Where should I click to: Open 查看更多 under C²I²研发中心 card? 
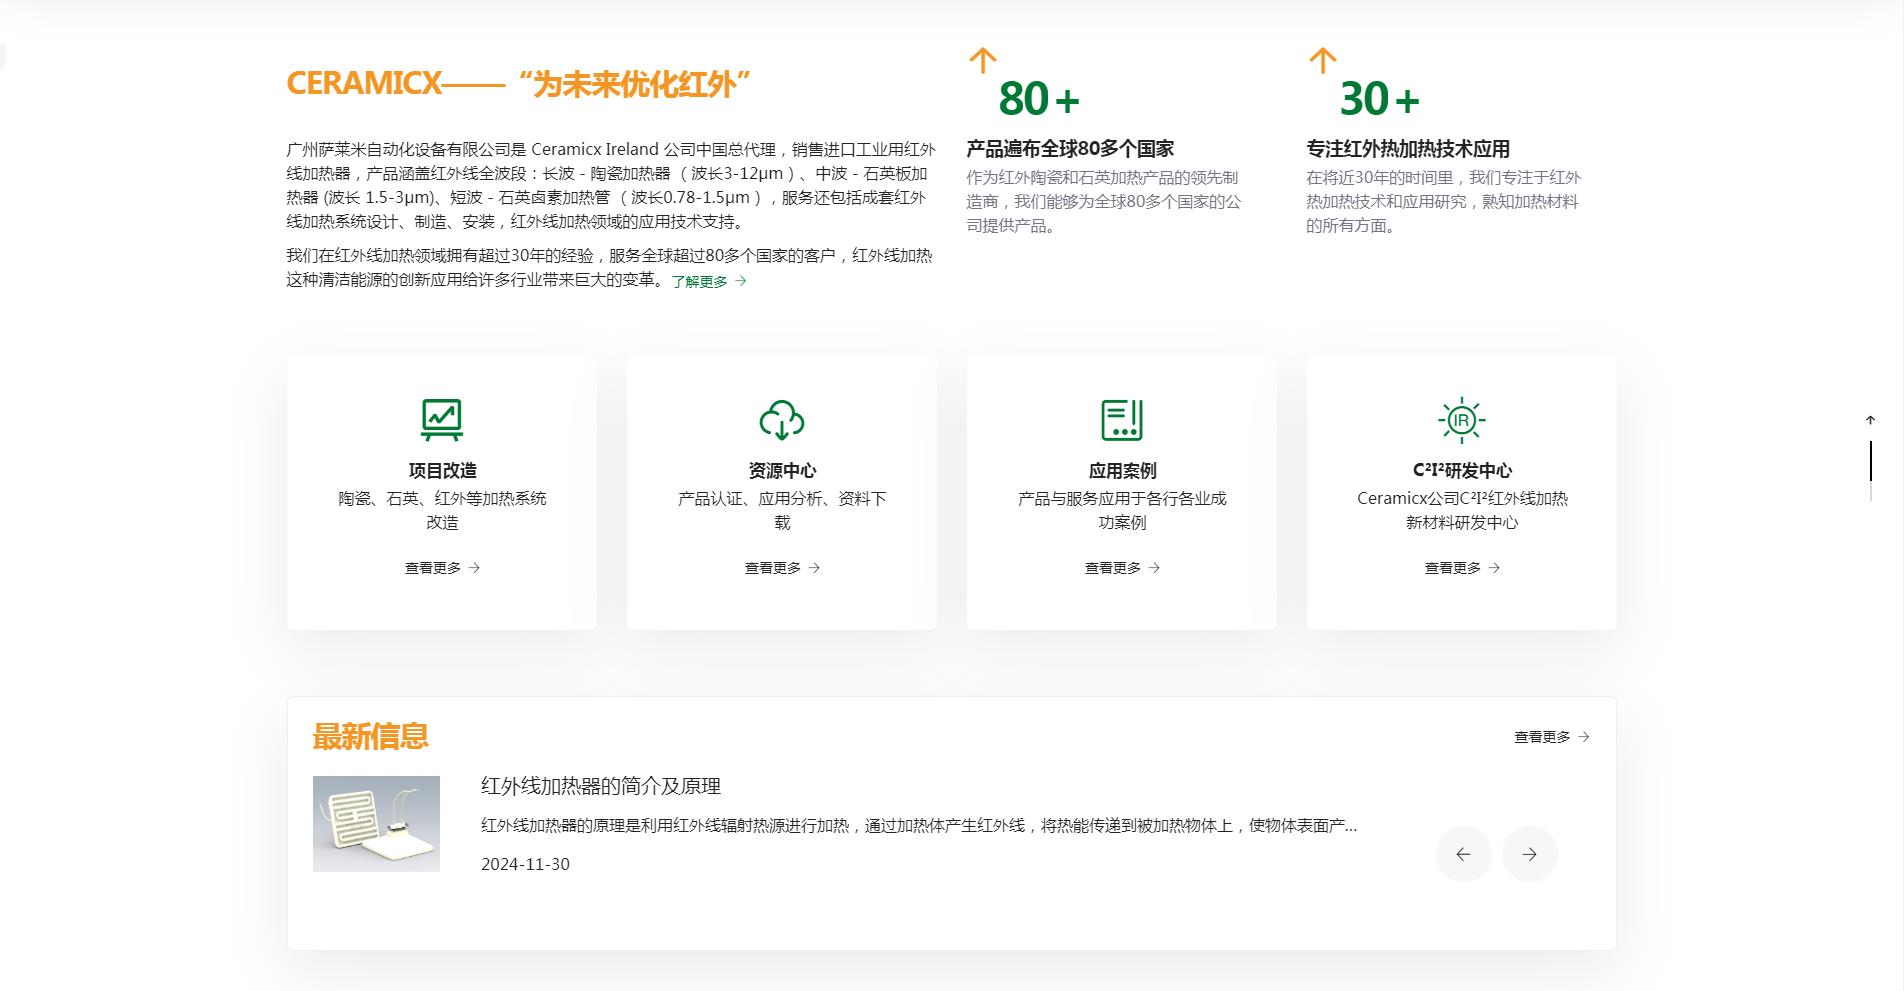pyautogui.click(x=1462, y=568)
